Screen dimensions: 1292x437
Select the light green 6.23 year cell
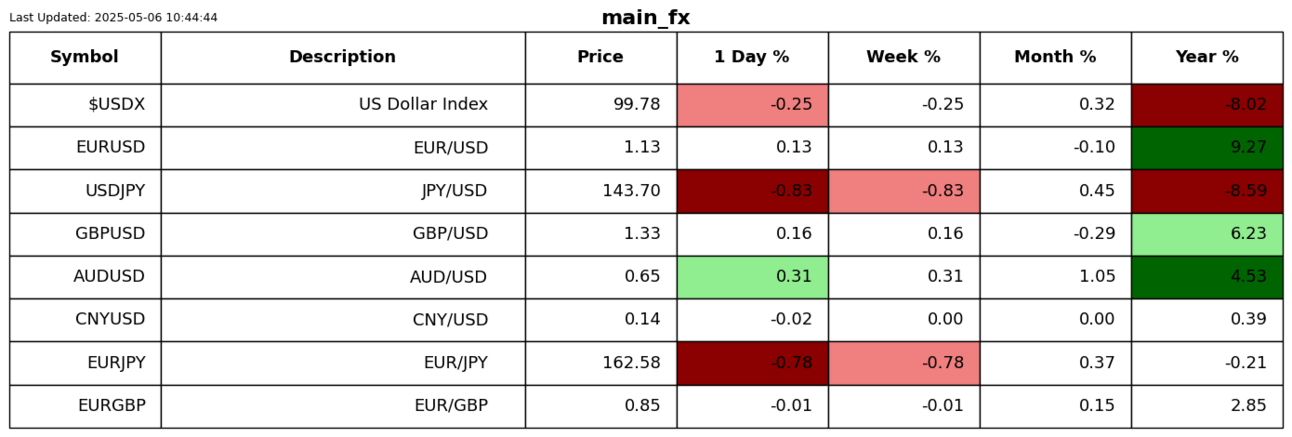[1207, 234]
